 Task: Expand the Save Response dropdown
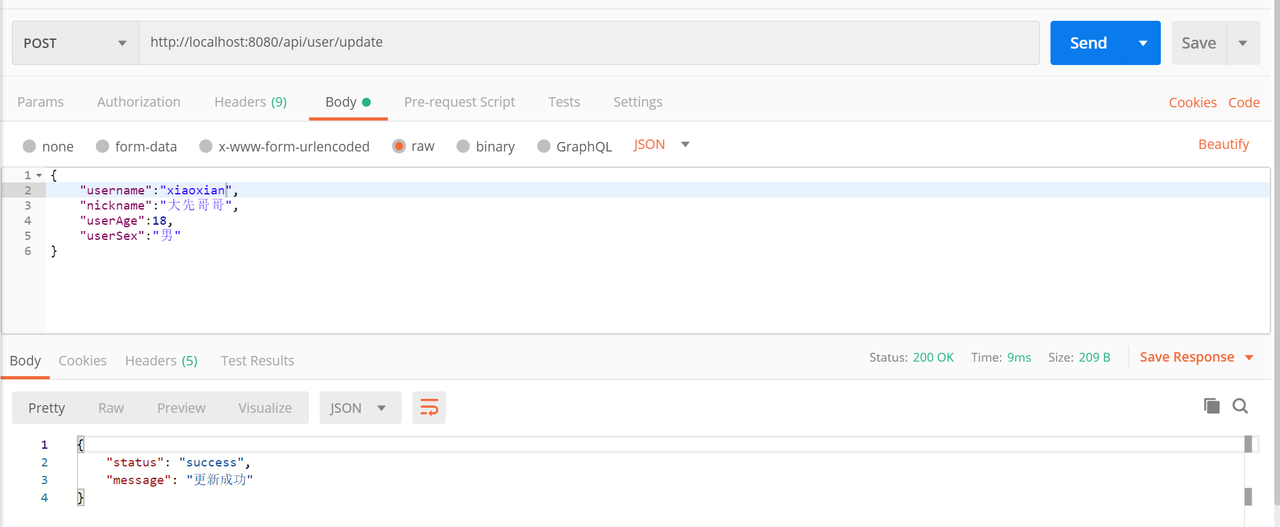point(1249,357)
